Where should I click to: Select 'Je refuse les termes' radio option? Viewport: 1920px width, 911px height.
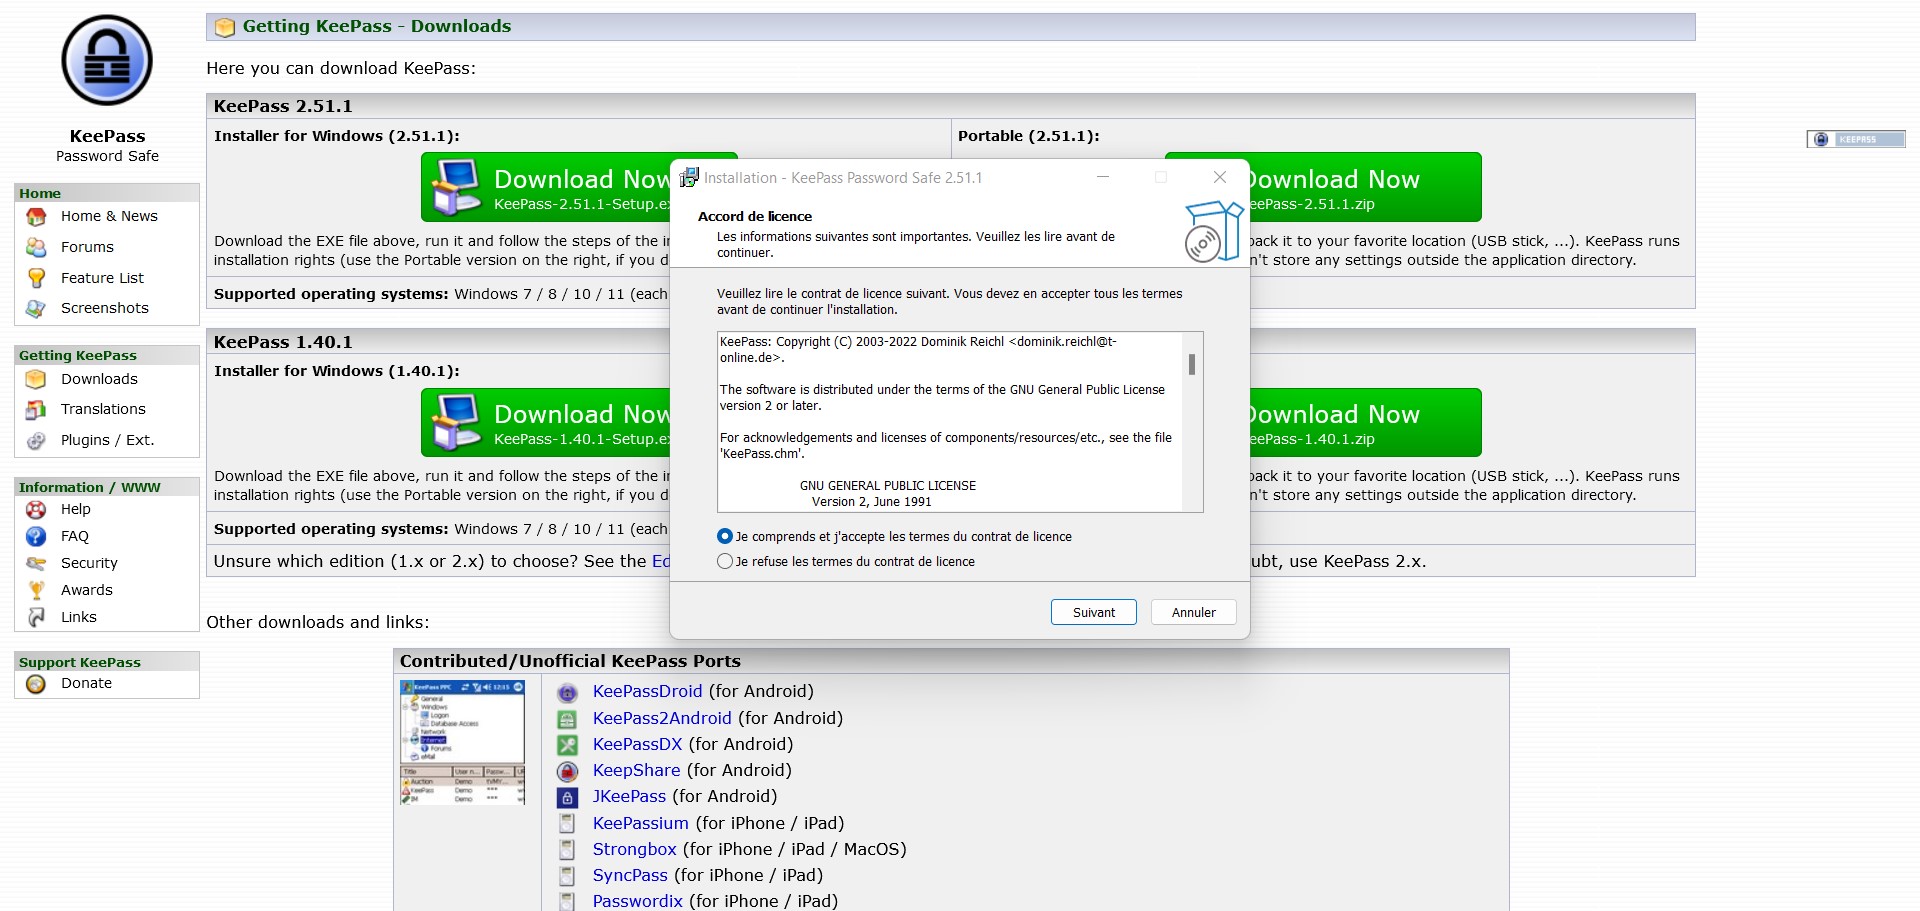[x=725, y=562]
